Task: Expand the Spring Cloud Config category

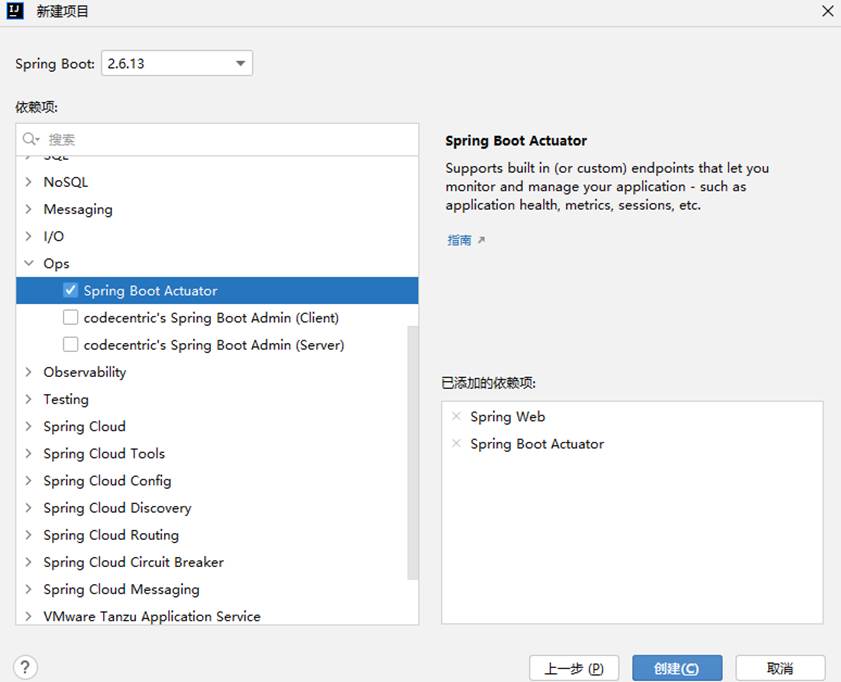Action: click(28, 480)
